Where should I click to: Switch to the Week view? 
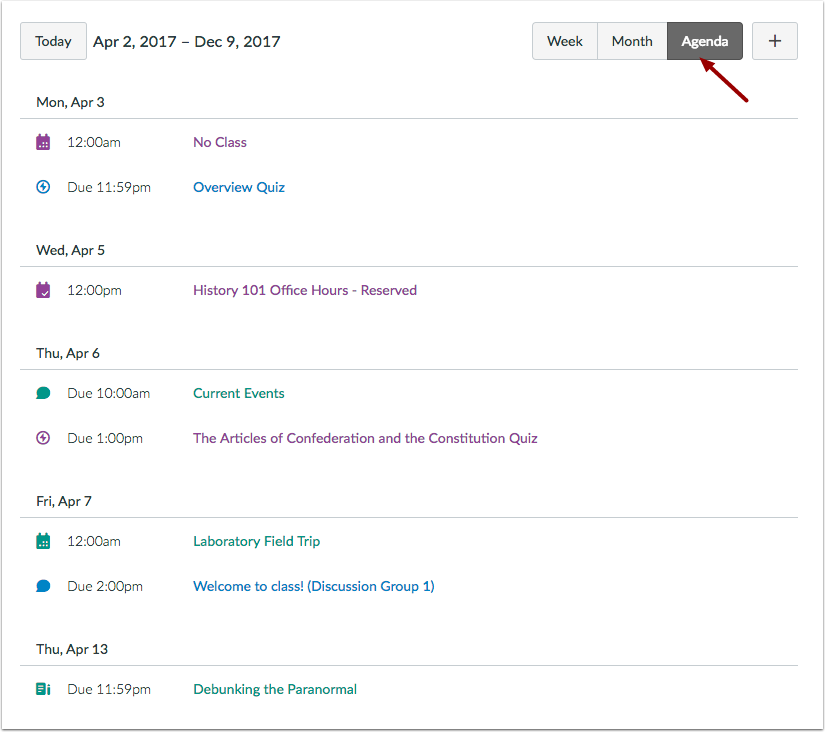pyautogui.click(x=565, y=41)
